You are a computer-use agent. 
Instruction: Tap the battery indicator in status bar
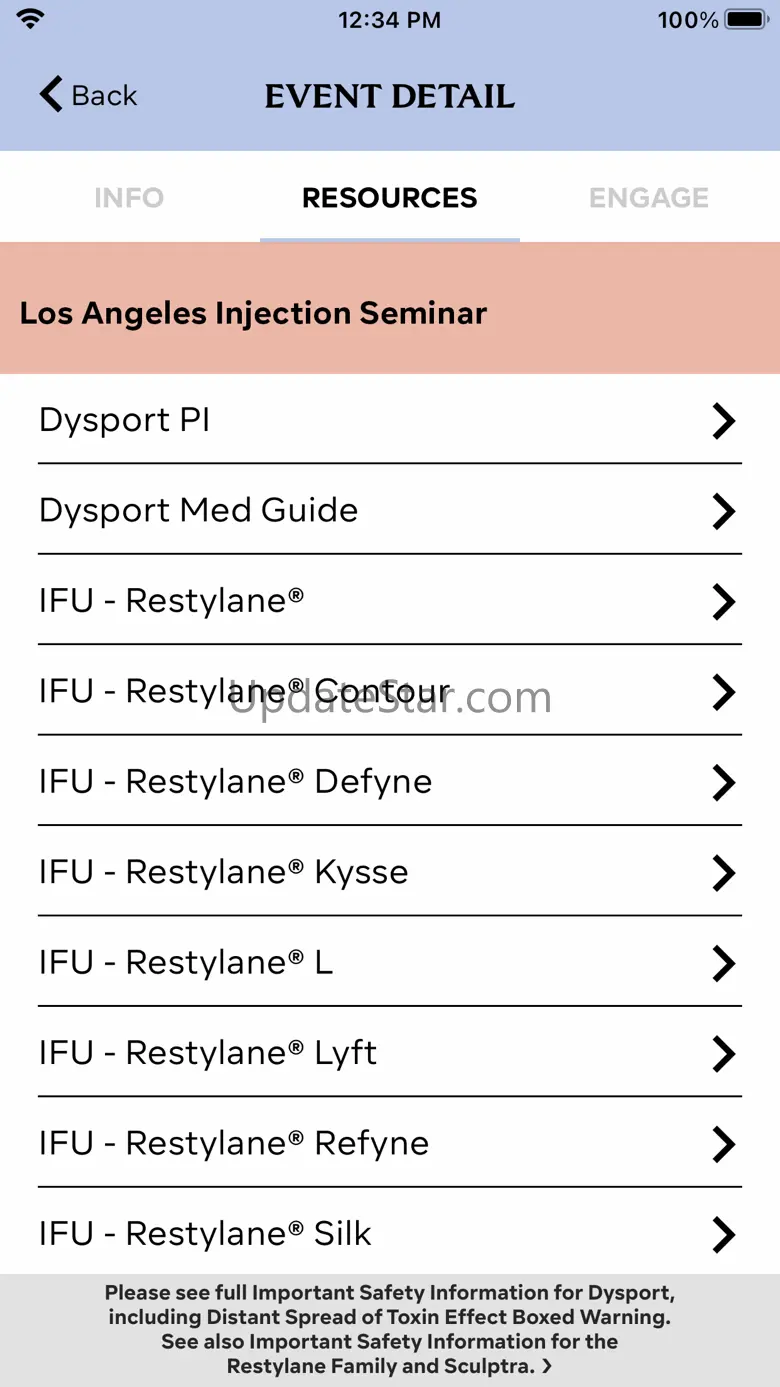[745, 20]
